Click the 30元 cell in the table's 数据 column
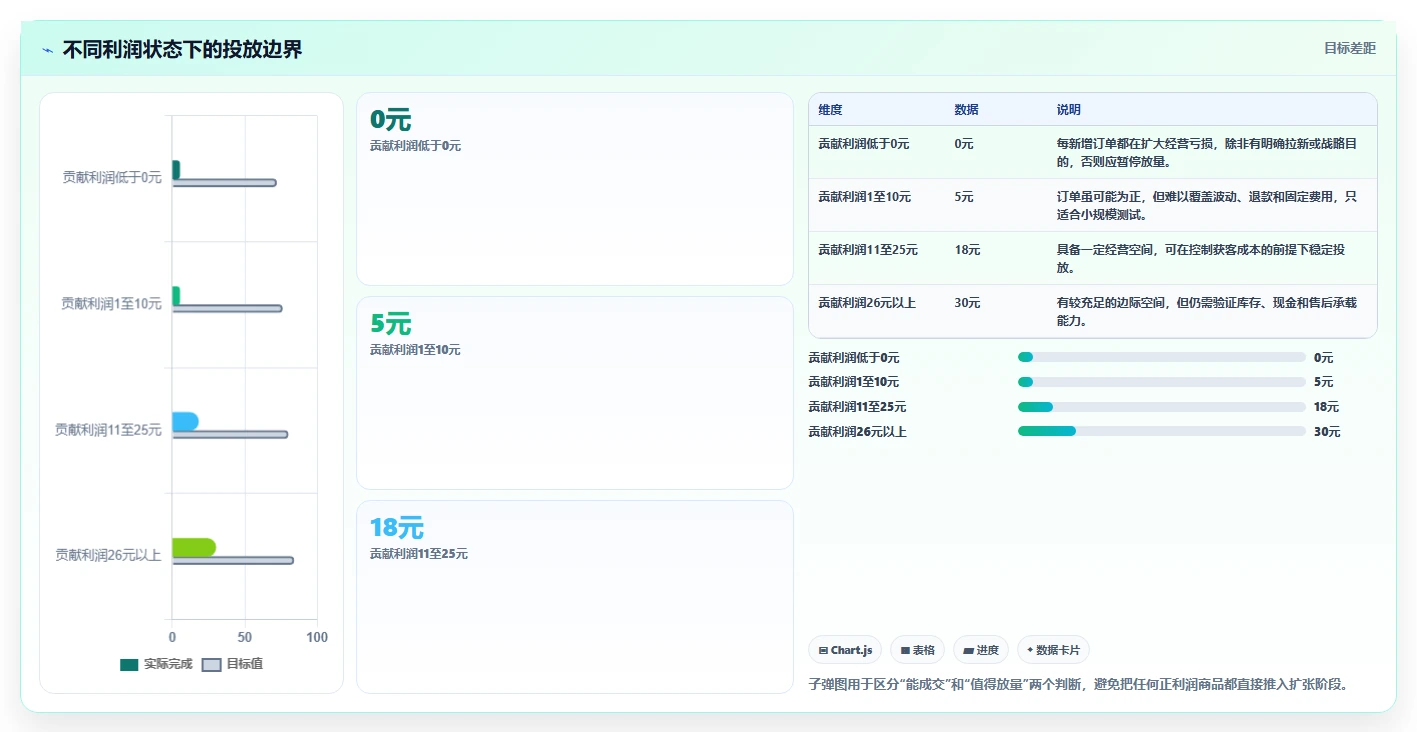Image resolution: width=1417 pixels, height=732 pixels. click(967, 303)
